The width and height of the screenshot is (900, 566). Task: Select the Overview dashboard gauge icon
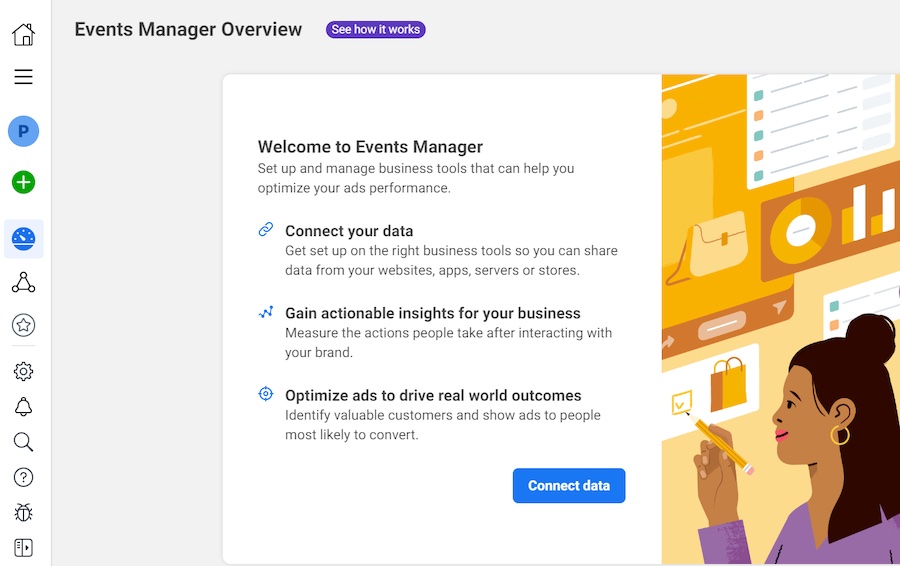(23, 239)
